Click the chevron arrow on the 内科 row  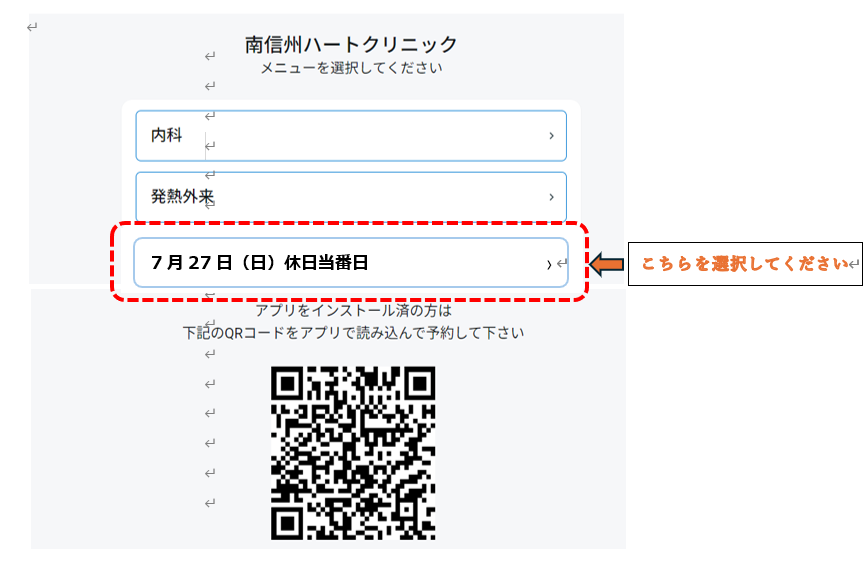click(551, 135)
